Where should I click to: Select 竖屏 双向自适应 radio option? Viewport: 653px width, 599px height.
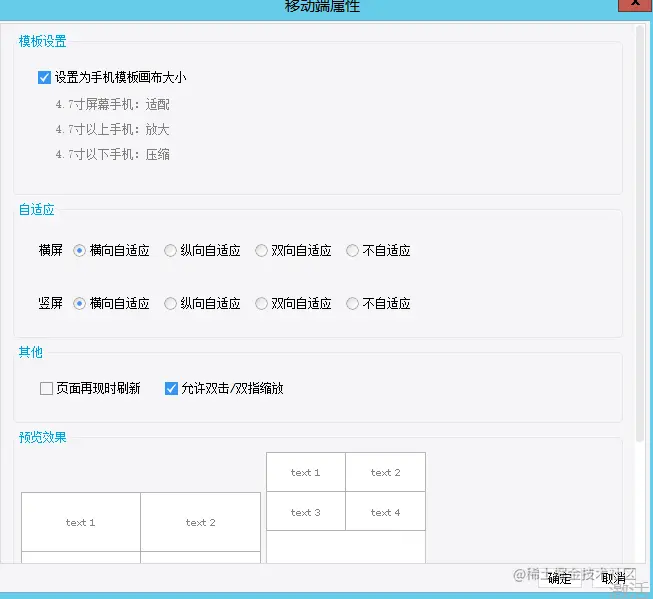pyautogui.click(x=261, y=303)
